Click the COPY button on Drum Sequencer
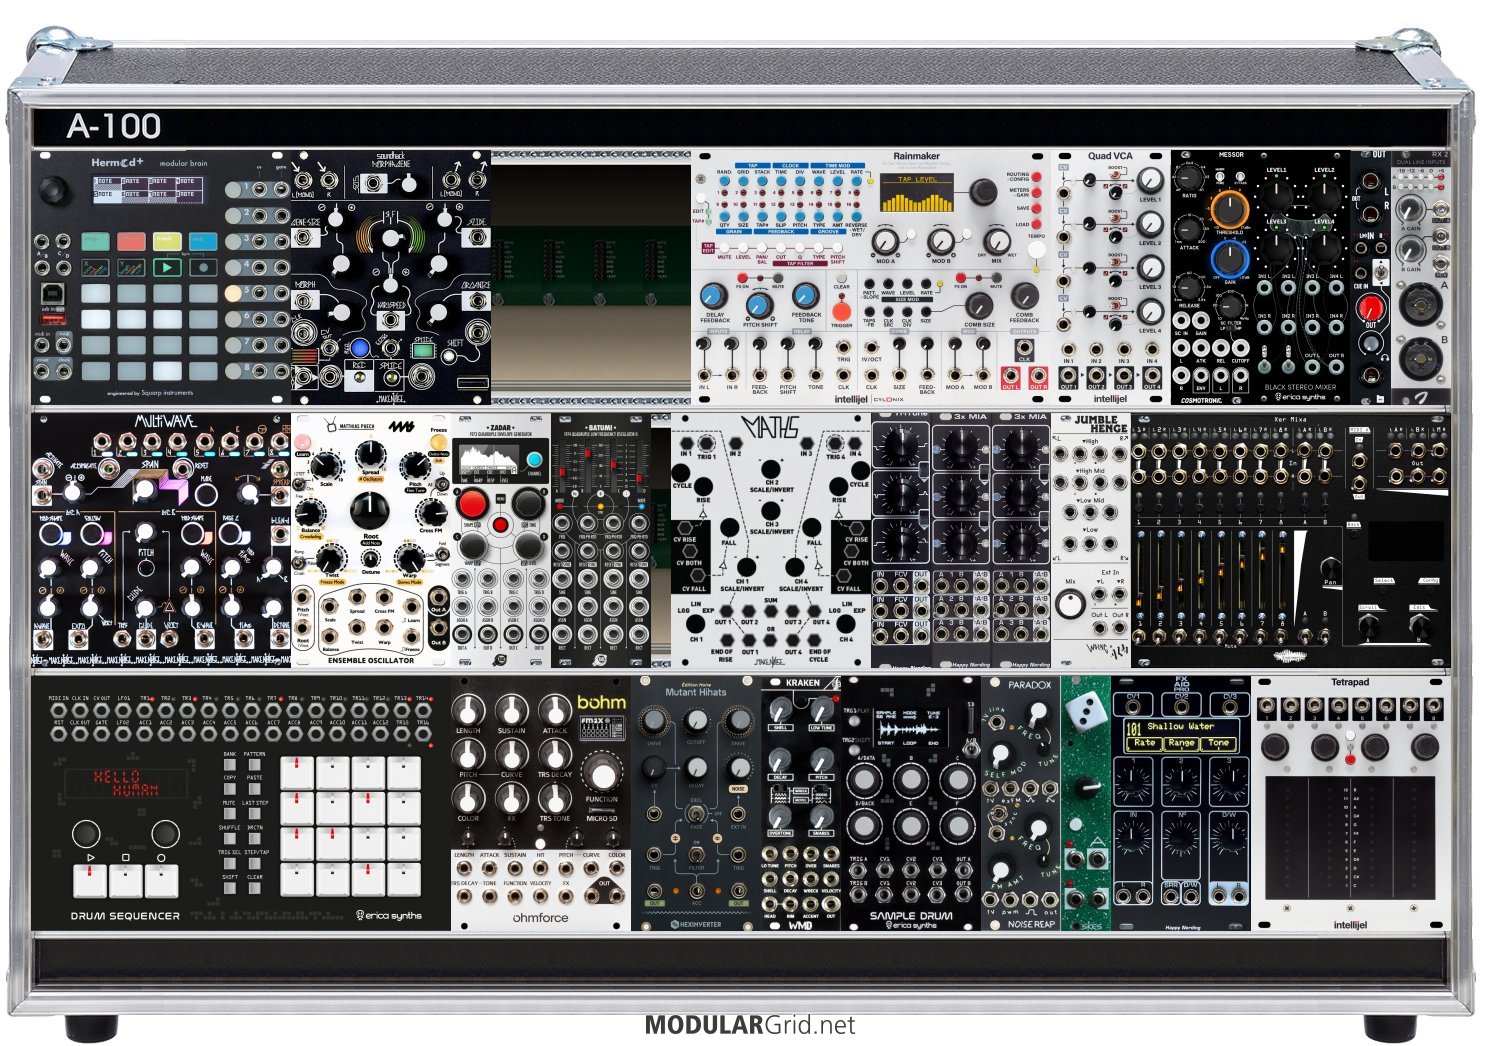The height and width of the screenshot is (1046, 1502). pos(229,789)
